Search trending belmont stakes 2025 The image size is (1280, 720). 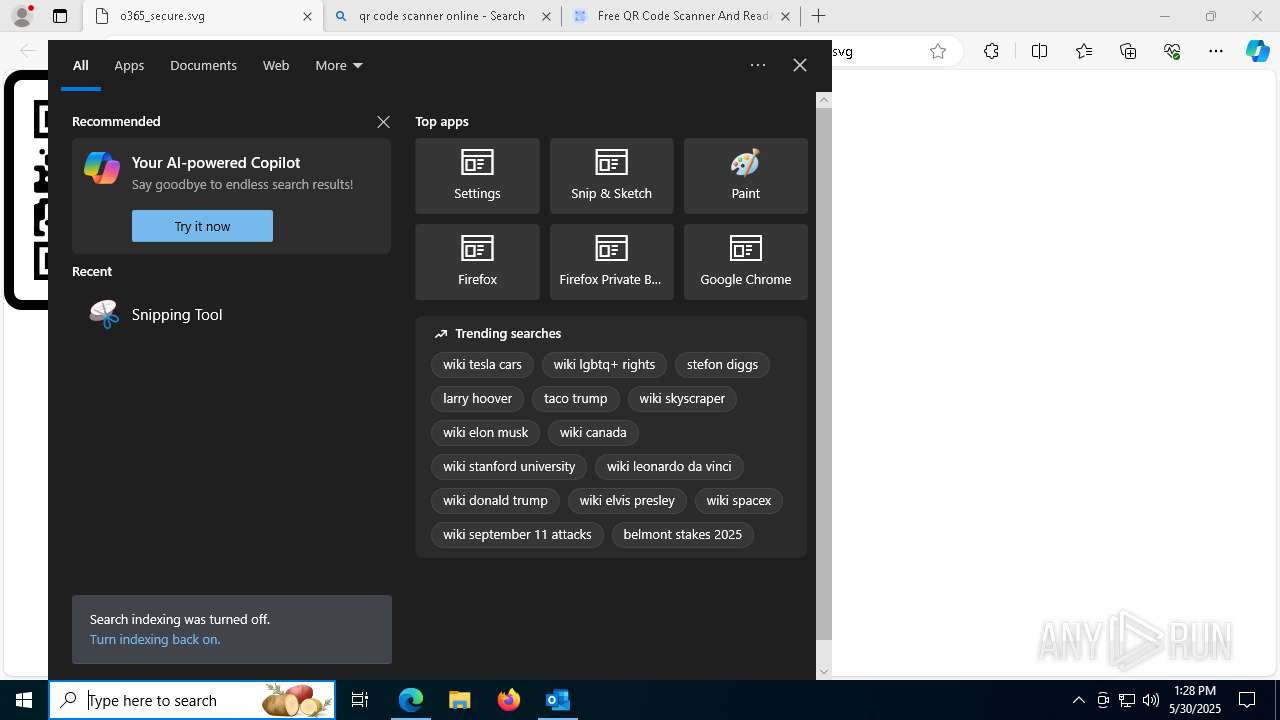coord(682,535)
